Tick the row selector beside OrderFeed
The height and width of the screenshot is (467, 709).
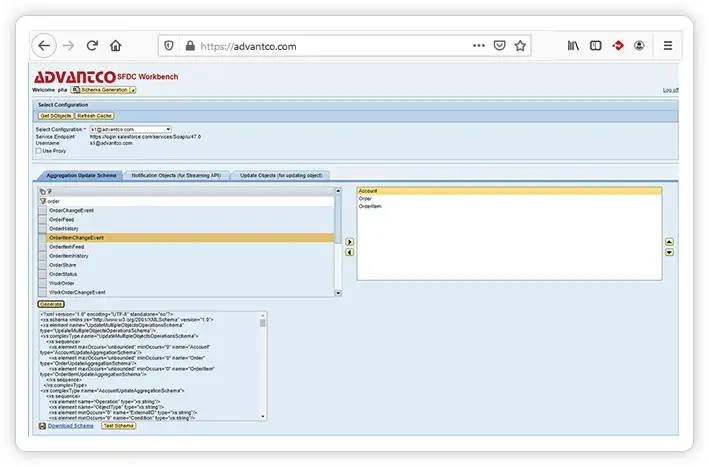pos(42,219)
